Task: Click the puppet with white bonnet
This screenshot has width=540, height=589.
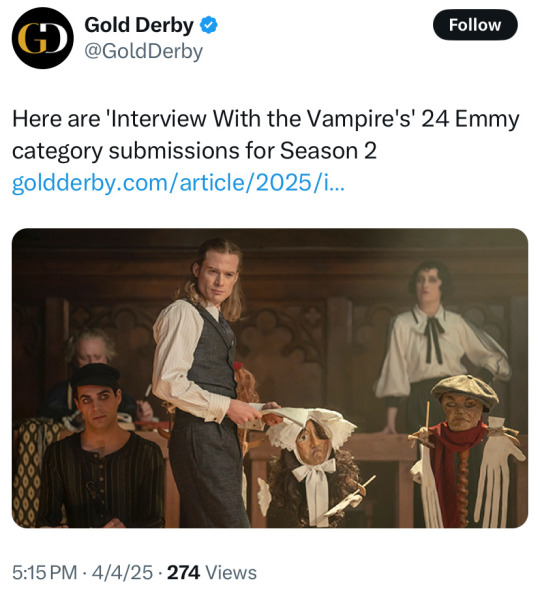Action: [312, 466]
